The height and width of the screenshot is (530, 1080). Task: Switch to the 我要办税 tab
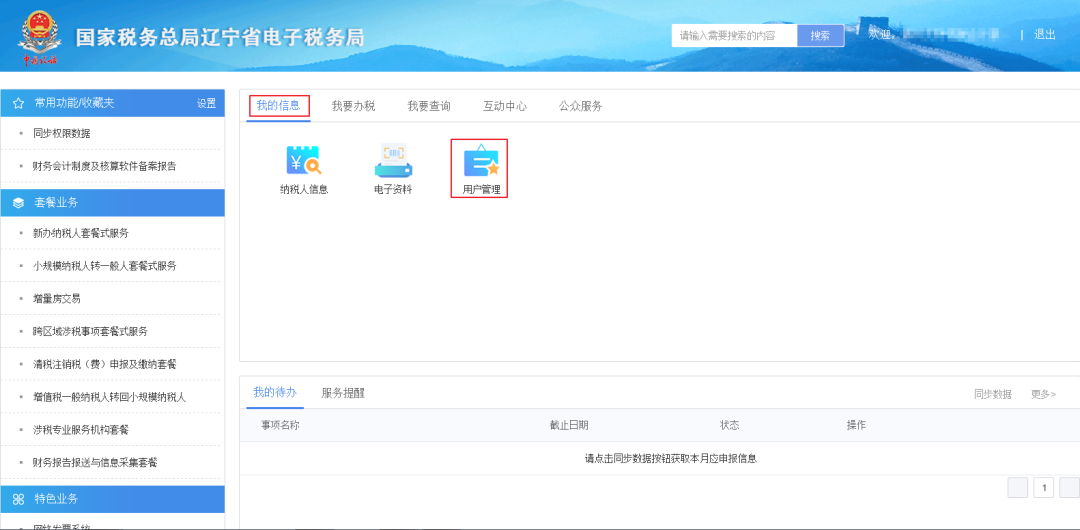click(x=353, y=106)
